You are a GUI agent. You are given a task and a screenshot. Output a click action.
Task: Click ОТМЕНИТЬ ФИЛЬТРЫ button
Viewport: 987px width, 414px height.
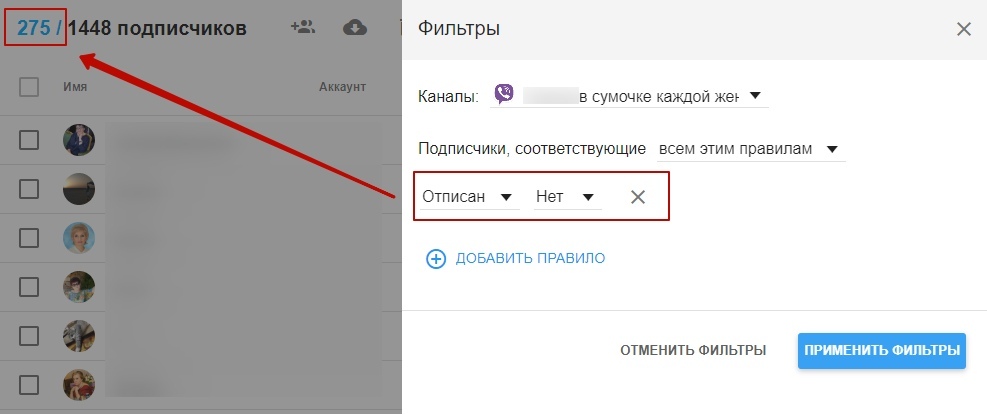(x=693, y=351)
